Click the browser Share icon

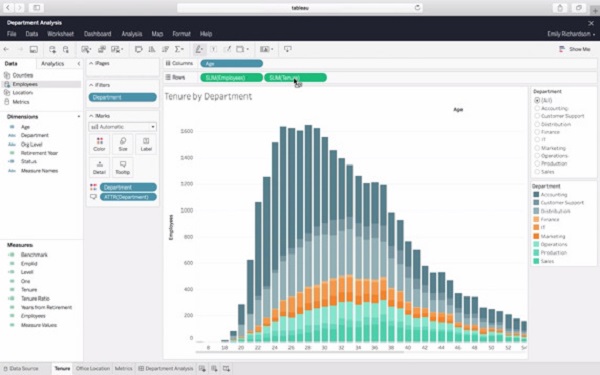[560, 8]
